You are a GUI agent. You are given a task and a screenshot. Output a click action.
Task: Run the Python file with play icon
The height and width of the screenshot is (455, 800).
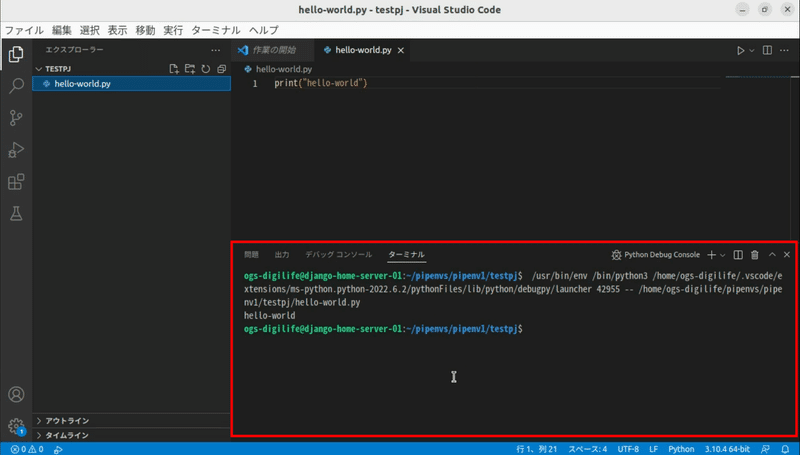coord(740,50)
